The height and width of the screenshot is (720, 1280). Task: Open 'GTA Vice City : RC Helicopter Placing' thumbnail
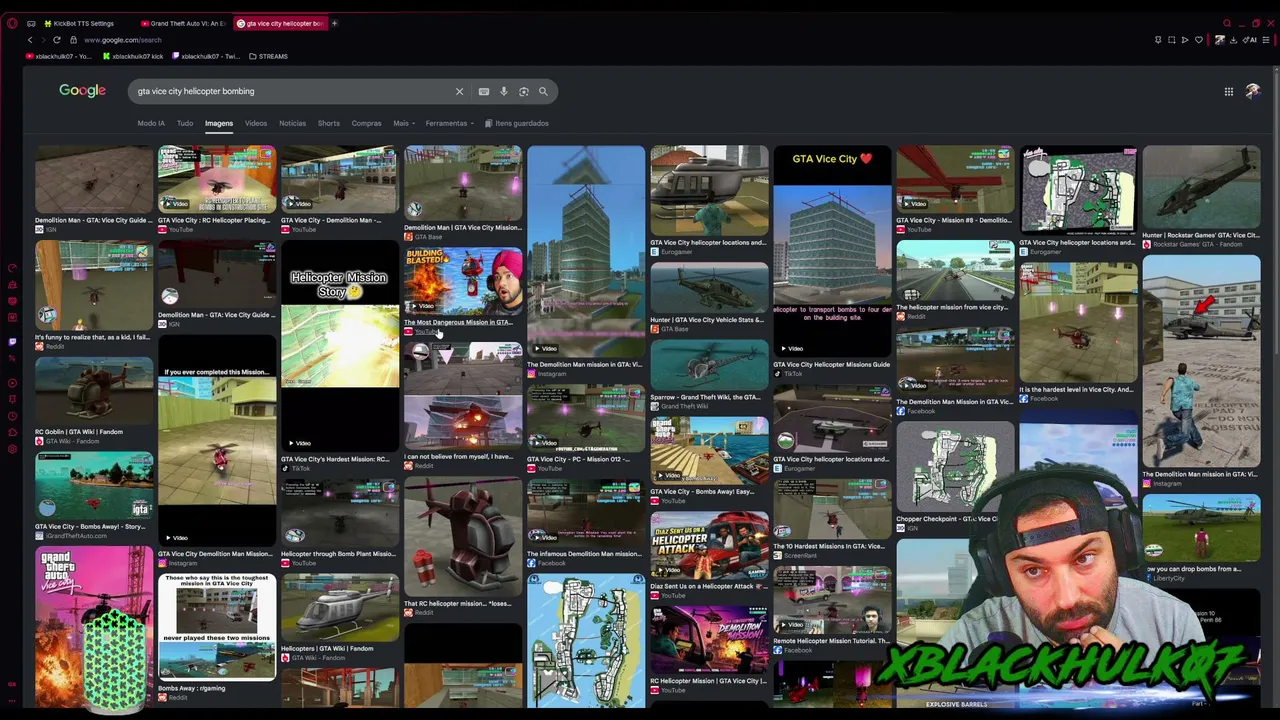coord(217,179)
